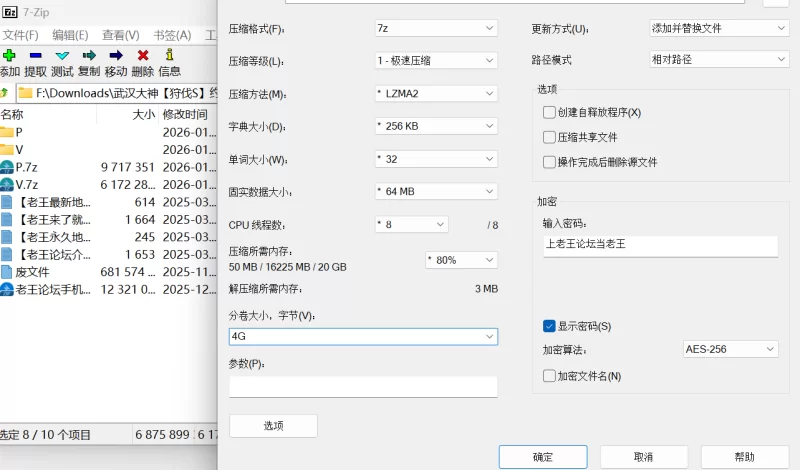Click the Add (添加) toolbar icon
The height and width of the screenshot is (470, 800).
[9, 55]
